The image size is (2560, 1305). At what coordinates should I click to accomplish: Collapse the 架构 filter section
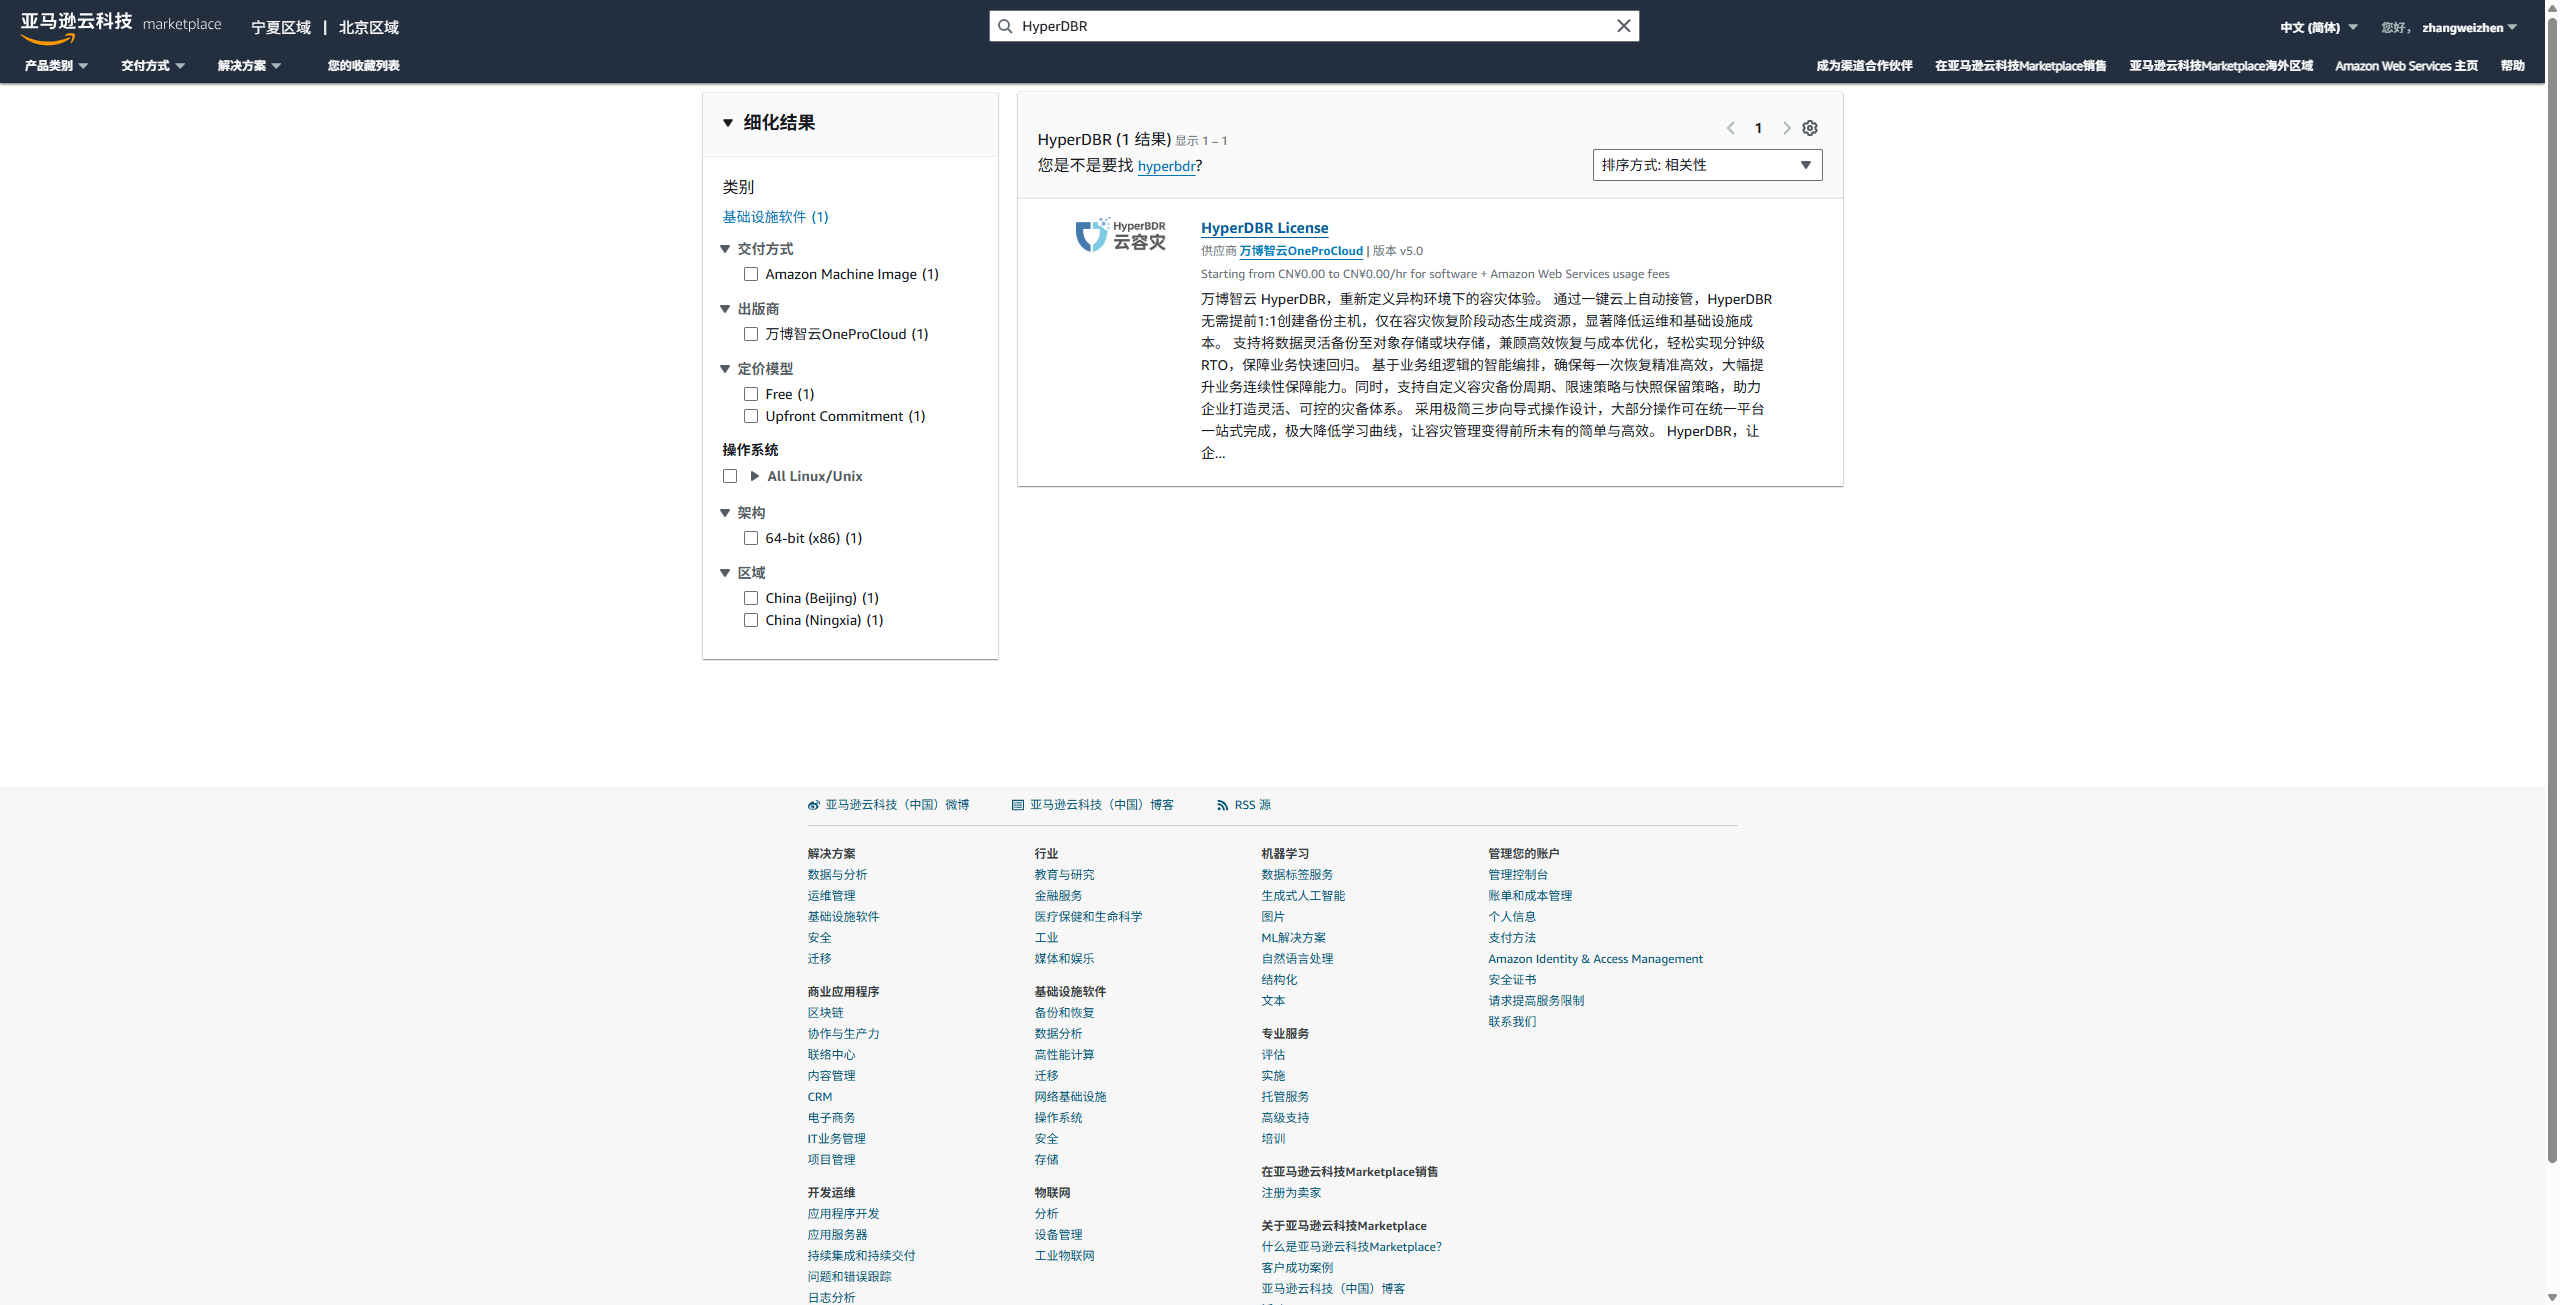(x=725, y=513)
